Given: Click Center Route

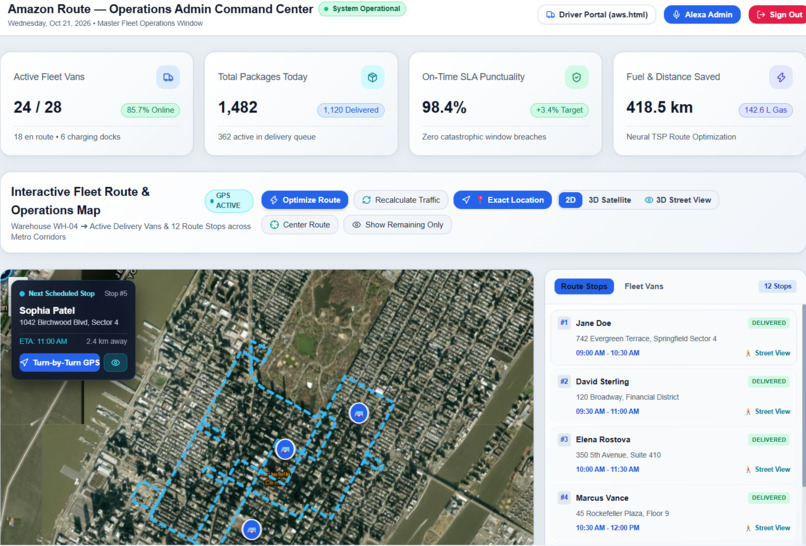Looking at the screenshot, I should 300,225.
